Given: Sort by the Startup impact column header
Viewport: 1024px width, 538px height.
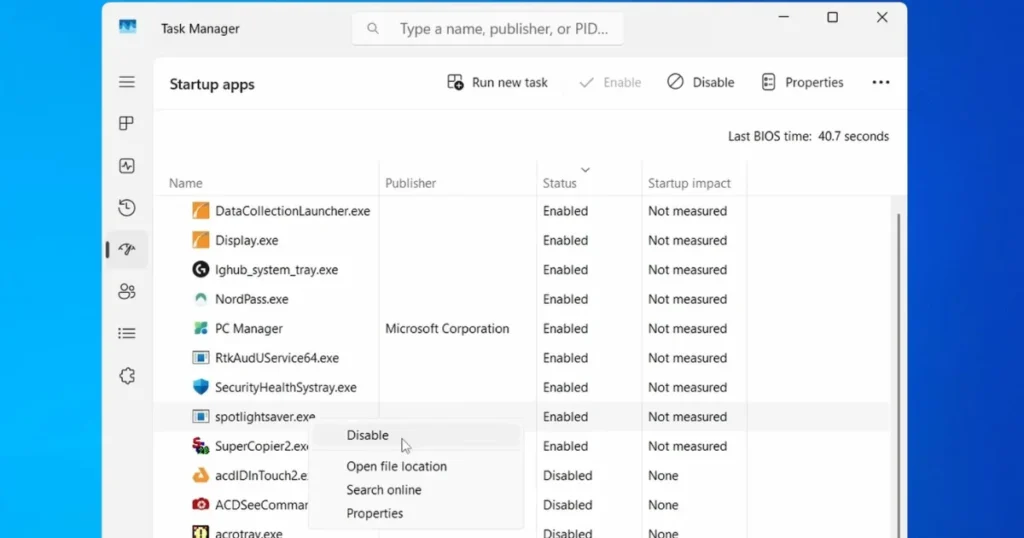Looking at the screenshot, I should 689,183.
